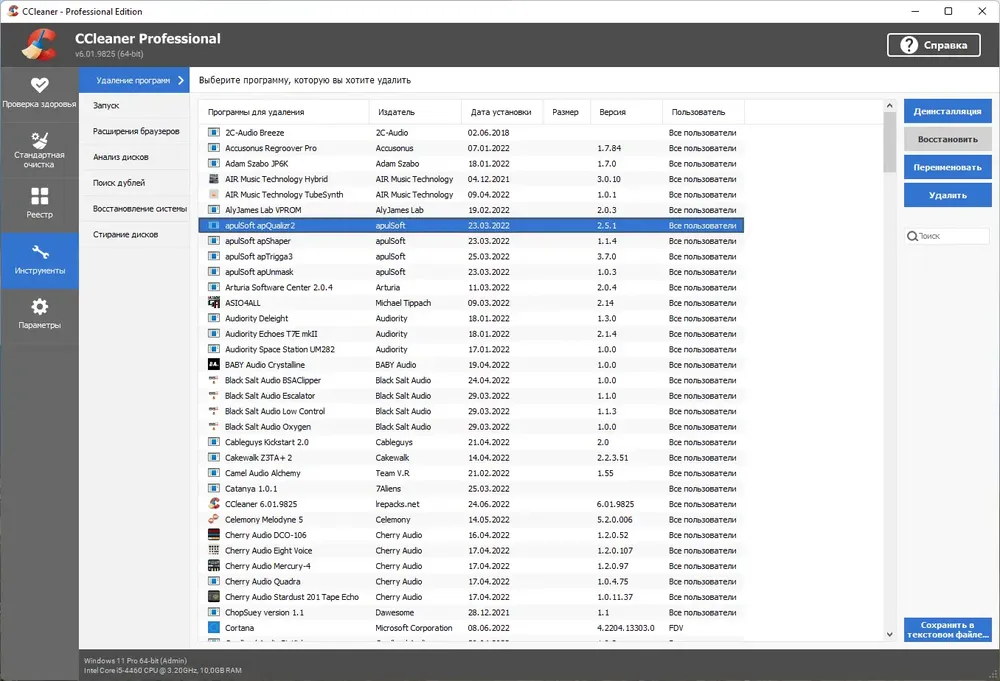This screenshot has height=681, width=1000.
Task: Open Browser Extensions (Расширения браузеров) section
Action: tap(136, 131)
